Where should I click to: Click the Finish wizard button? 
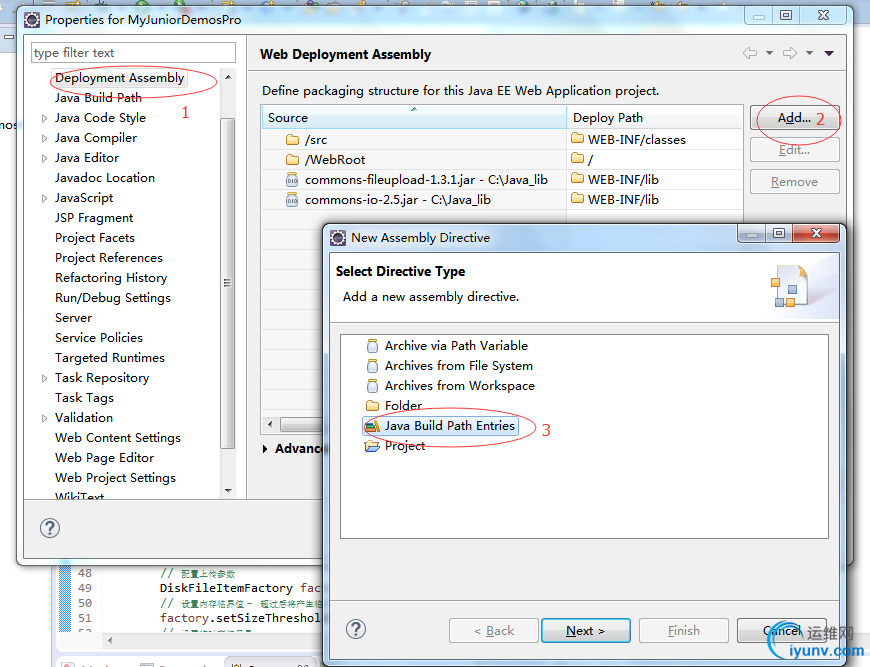click(x=684, y=630)
